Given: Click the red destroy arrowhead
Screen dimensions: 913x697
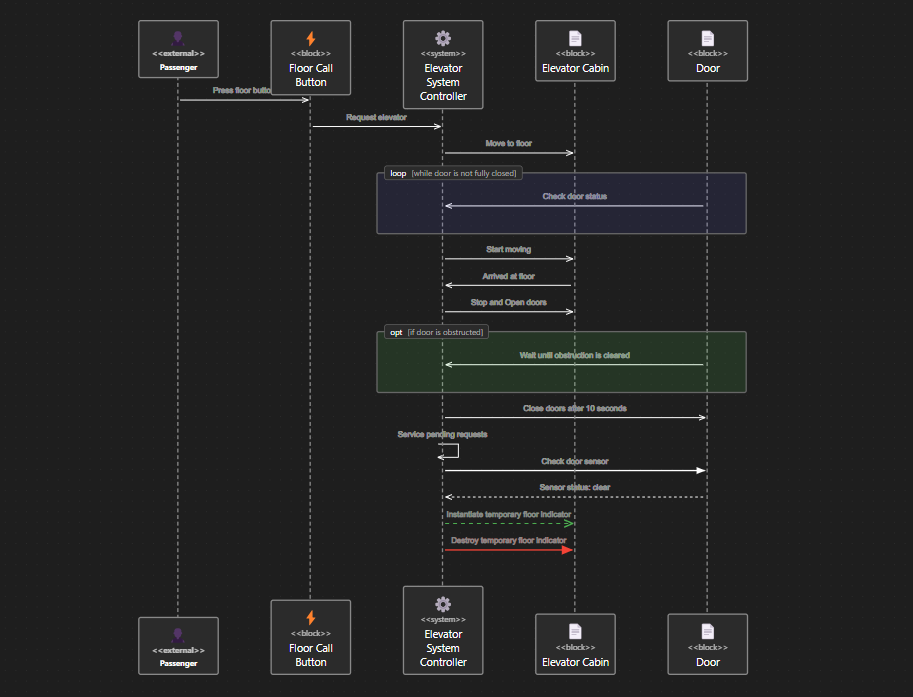Looking at the screenshot, I should coord(567,550).
